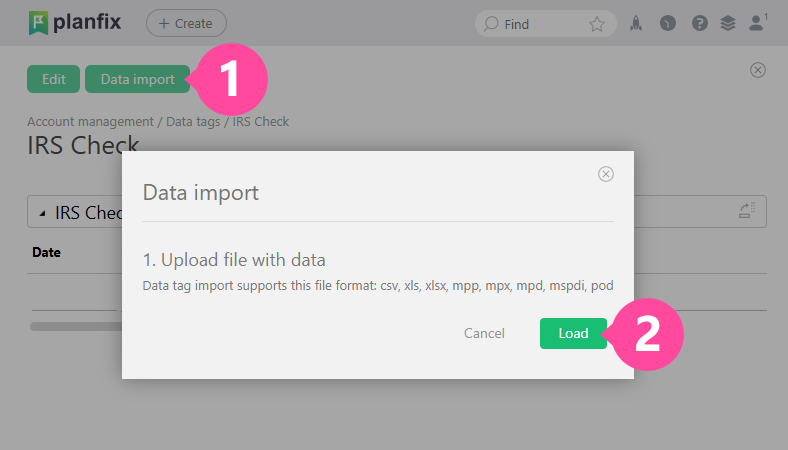This screenshot has height=450, width=788.
Task: Click the magnifier search icon
Action: click(x=491, y=24)
